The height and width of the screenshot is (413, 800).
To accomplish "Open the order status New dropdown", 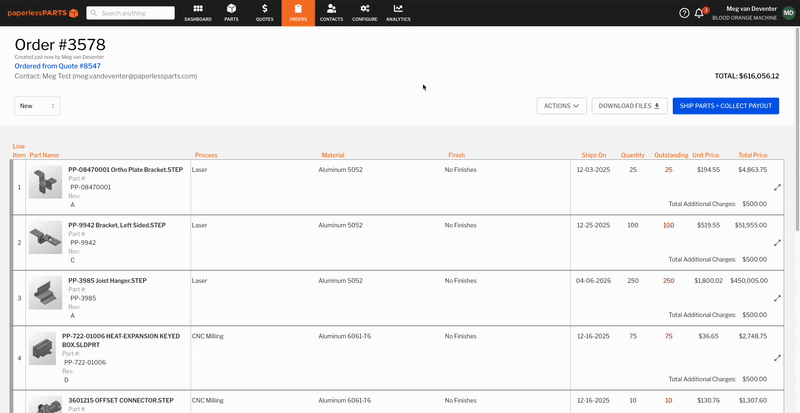I will [x=37, y=105].
